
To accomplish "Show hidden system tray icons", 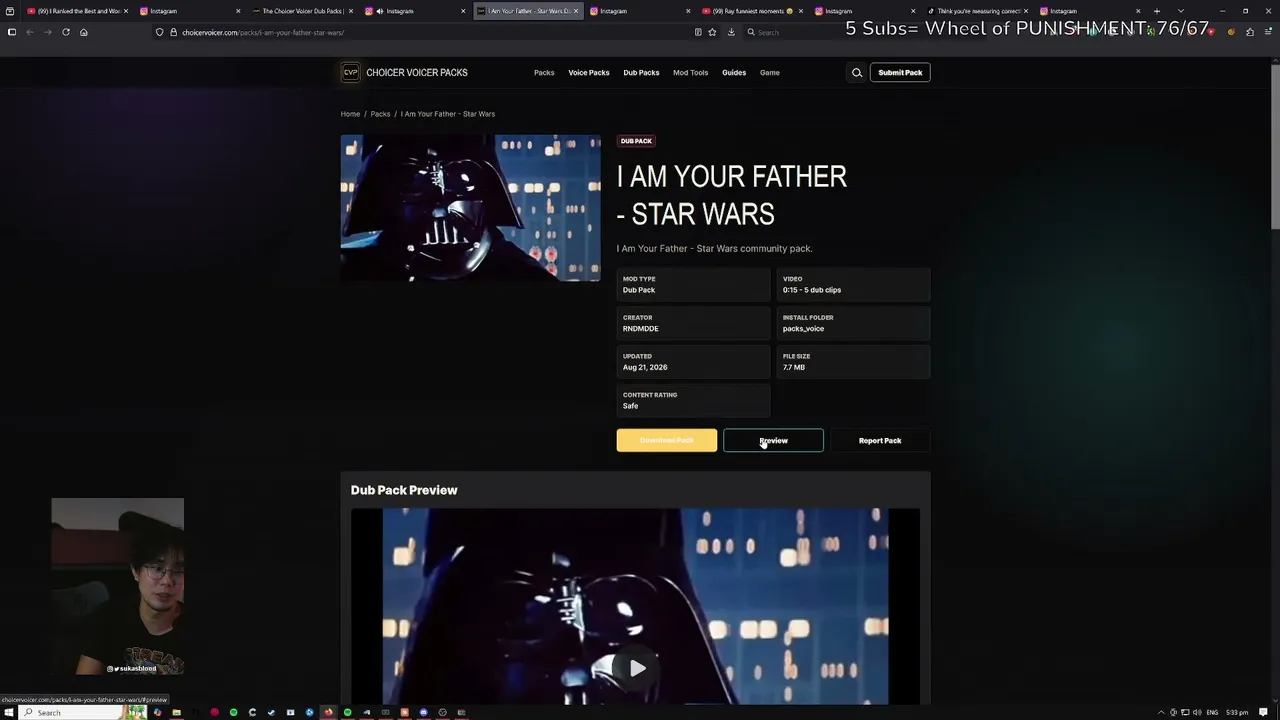I will pyautogui.click(x=1161, y=712).
